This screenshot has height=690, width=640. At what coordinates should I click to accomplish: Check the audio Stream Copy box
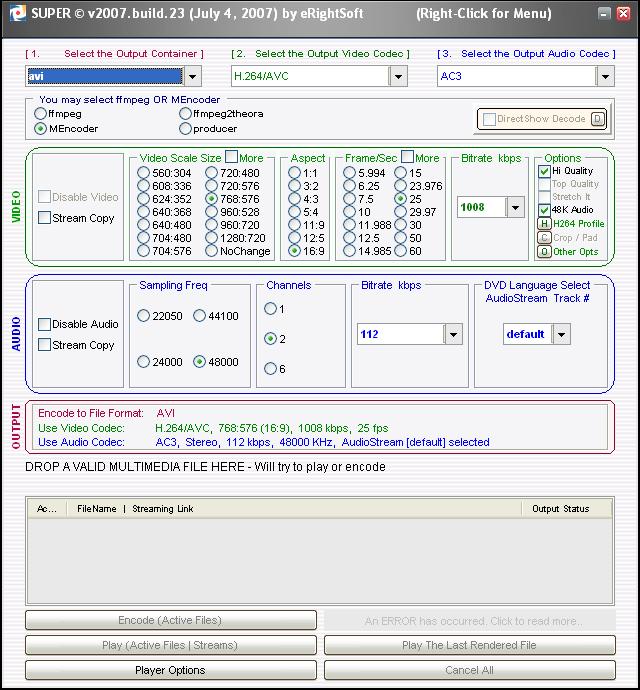coord(44,345)
